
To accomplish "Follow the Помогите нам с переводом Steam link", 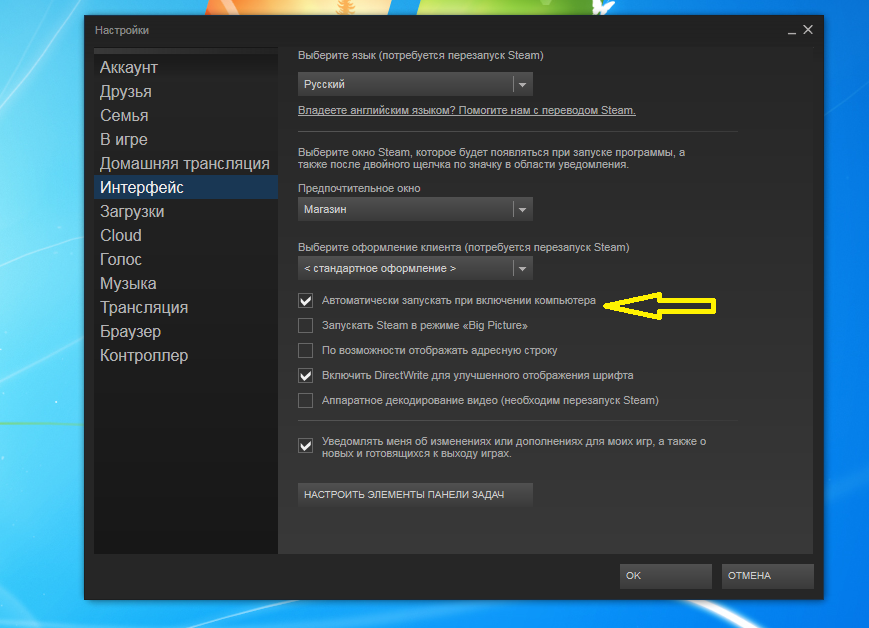I will click(x=467, y=110).
